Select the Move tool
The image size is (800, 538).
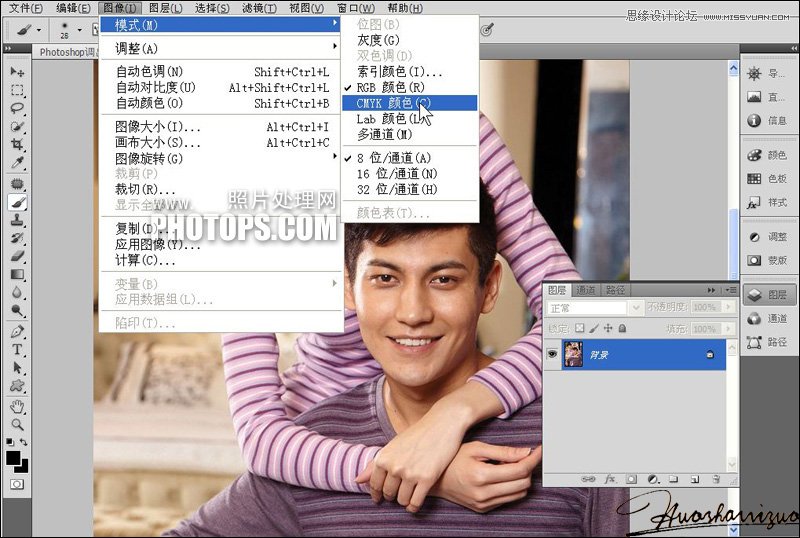click(17, 71)
